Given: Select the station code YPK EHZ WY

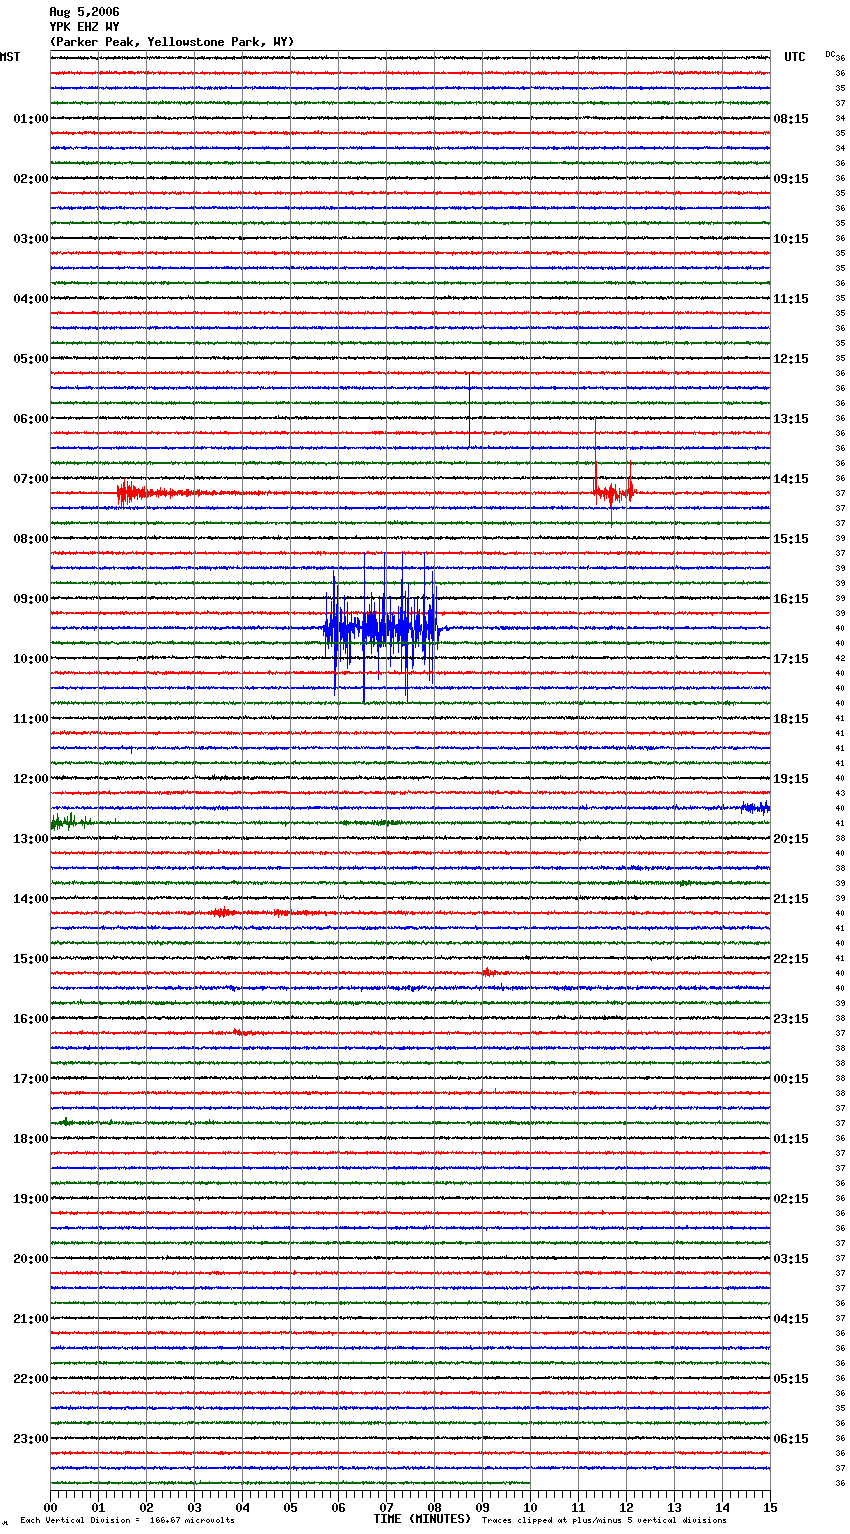Looking at the screenshot, I should pyautogui.click(x=84, y=27).
